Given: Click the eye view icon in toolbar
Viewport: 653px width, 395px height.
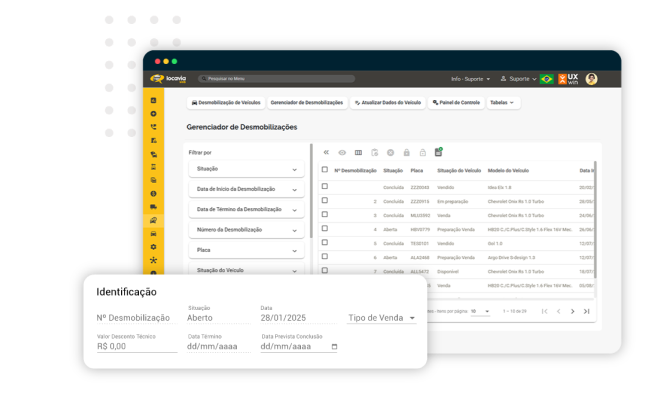Looking at the screenshot, I should tap(342, 152).
